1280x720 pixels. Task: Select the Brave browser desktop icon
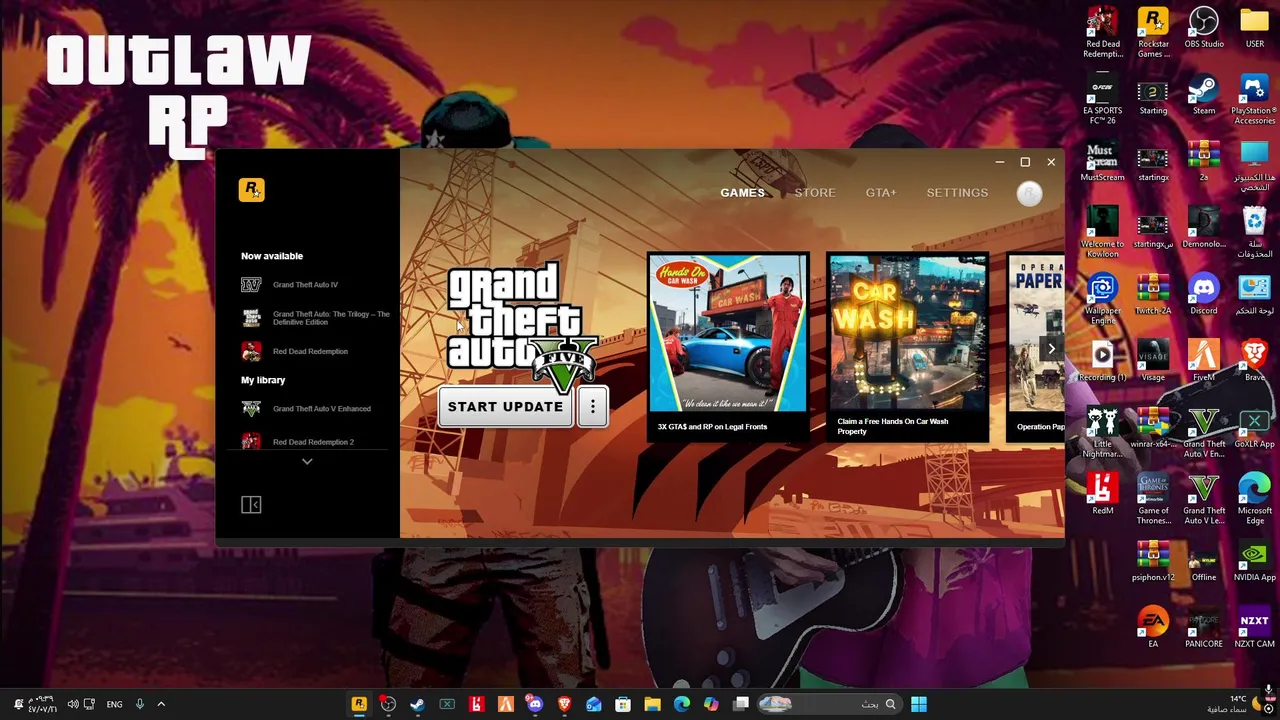tap(1254, 362)
